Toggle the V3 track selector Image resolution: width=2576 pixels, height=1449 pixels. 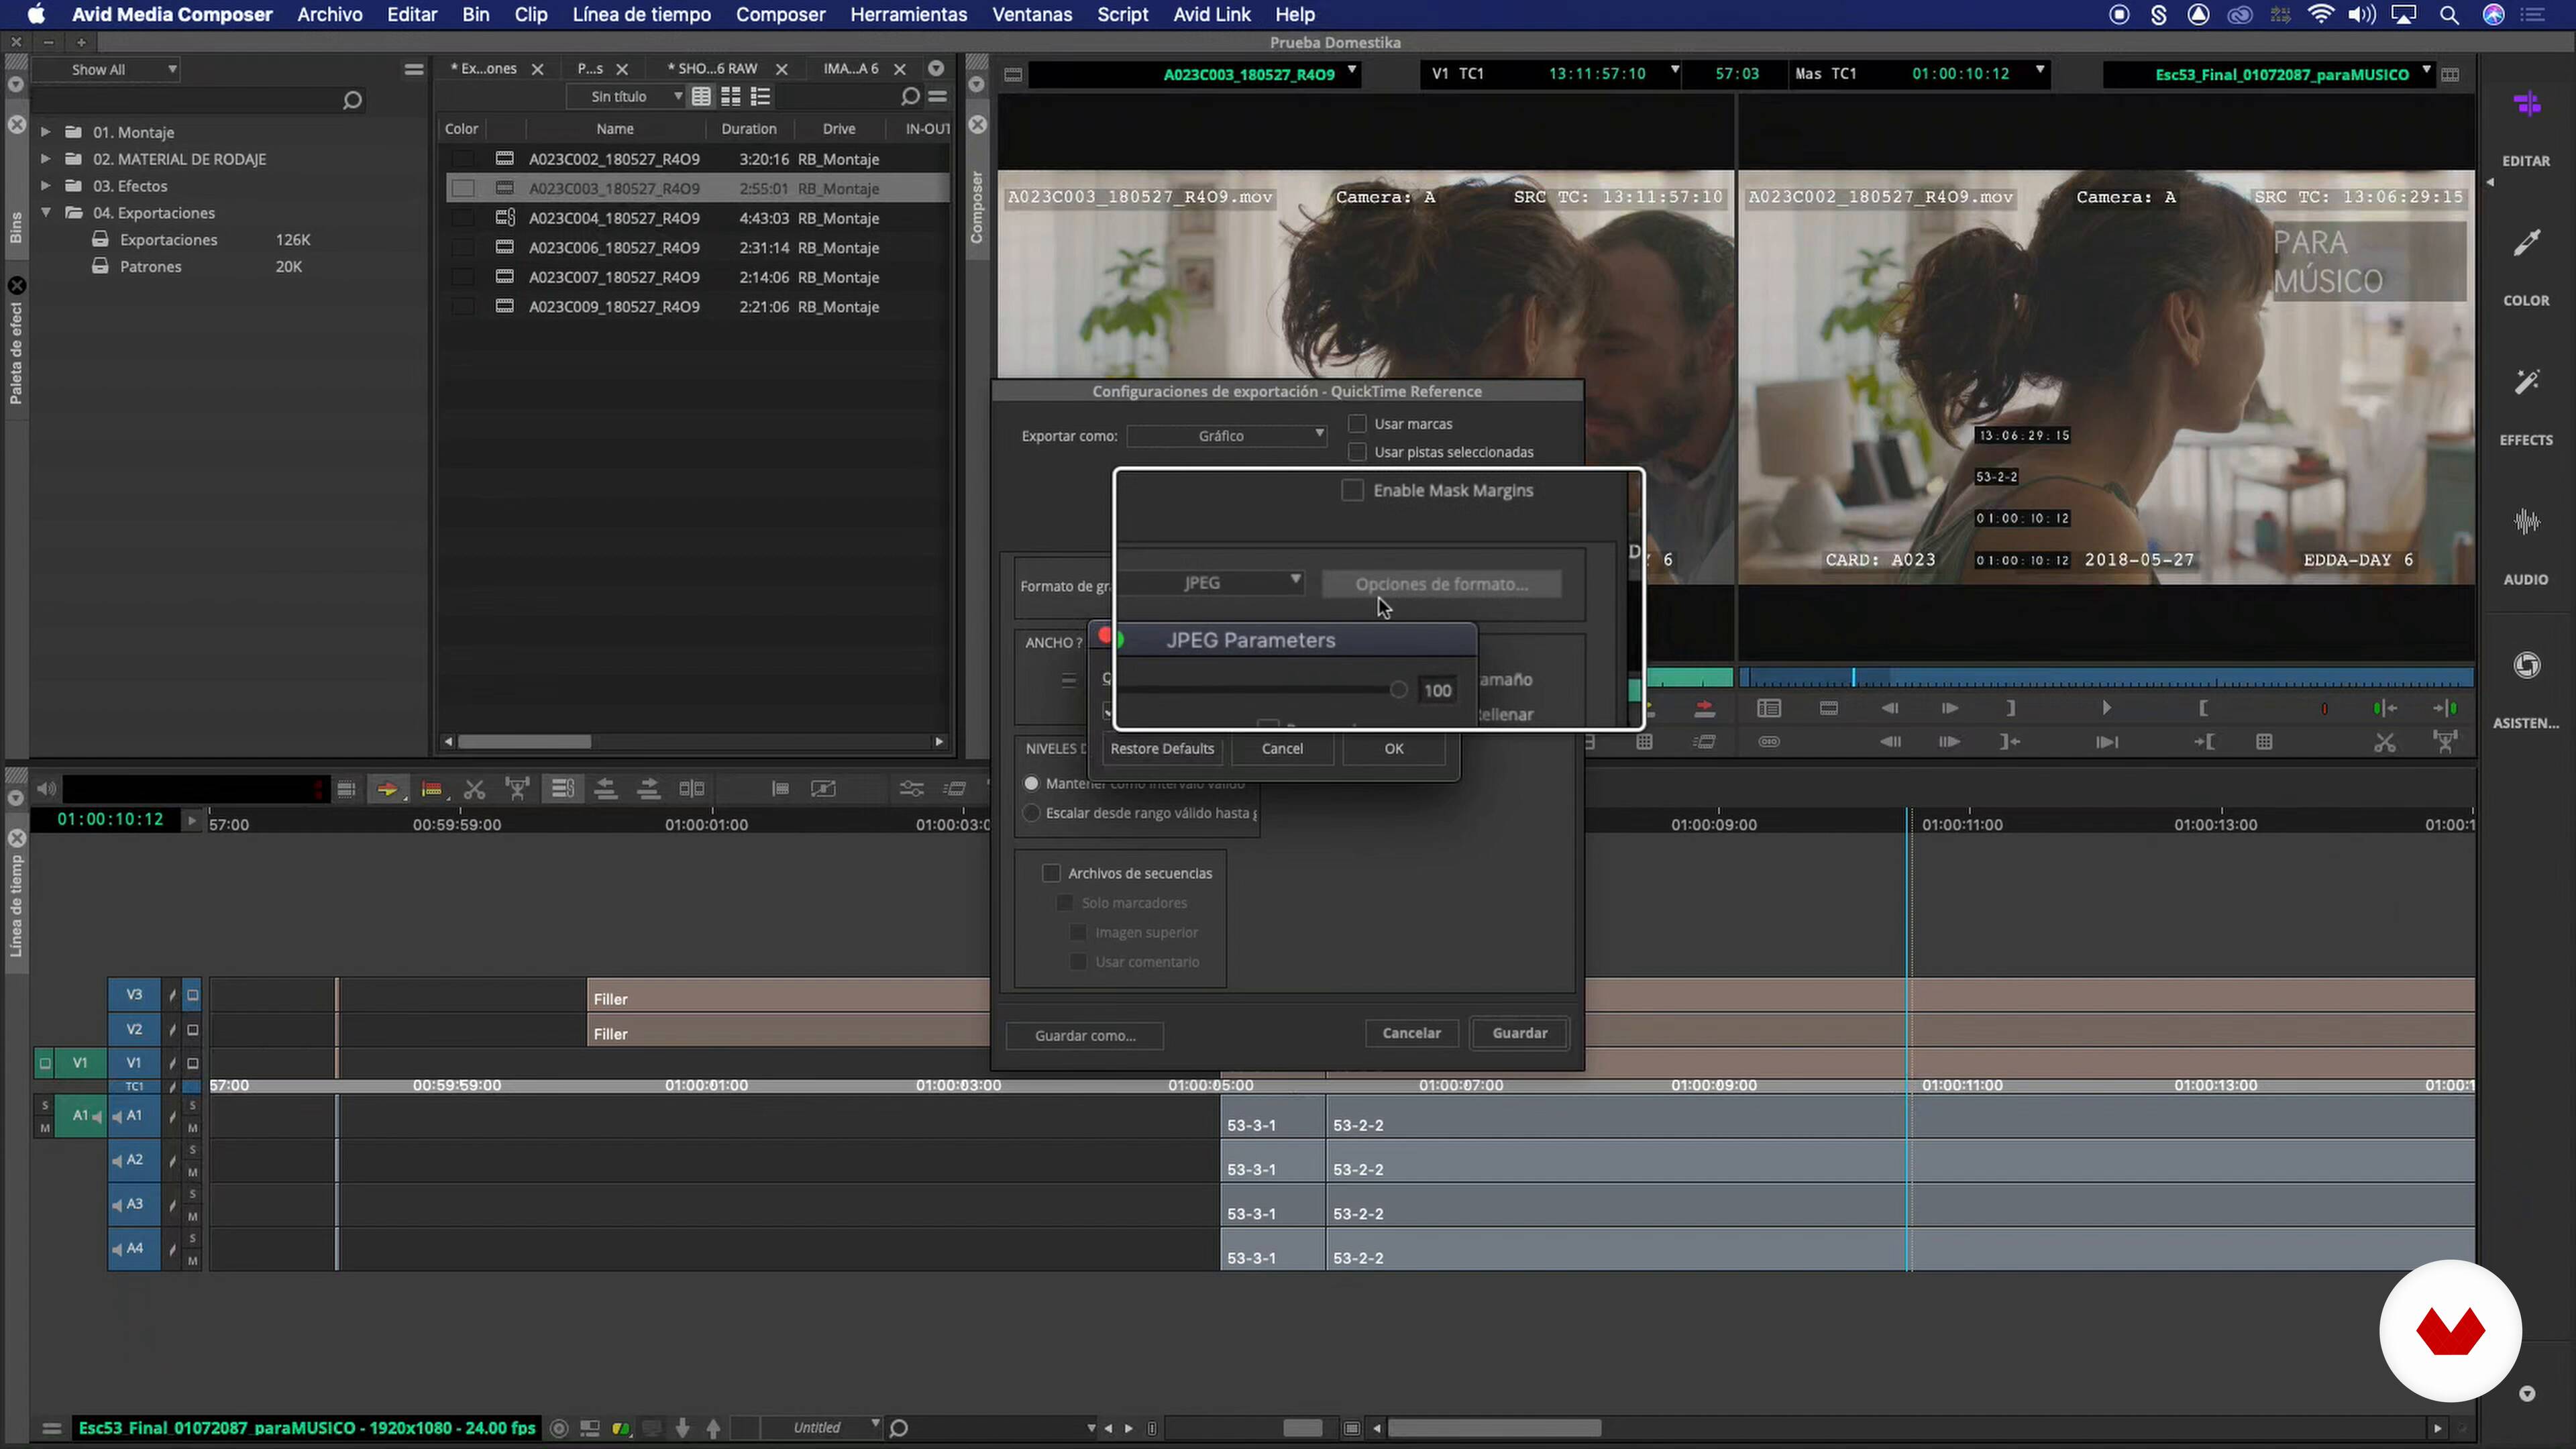pos(134,995)
